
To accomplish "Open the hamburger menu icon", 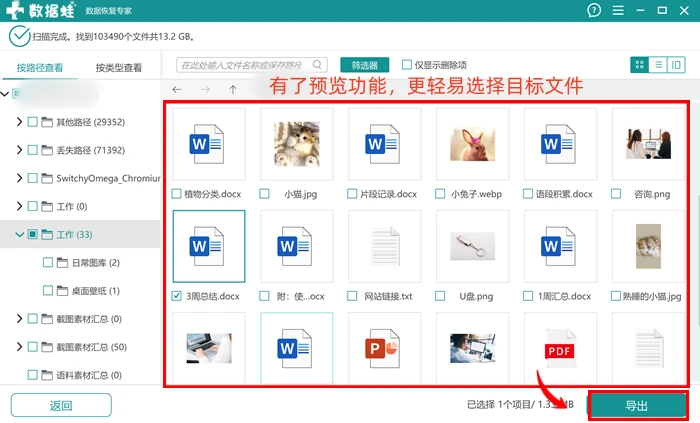I will click(618, 10).
